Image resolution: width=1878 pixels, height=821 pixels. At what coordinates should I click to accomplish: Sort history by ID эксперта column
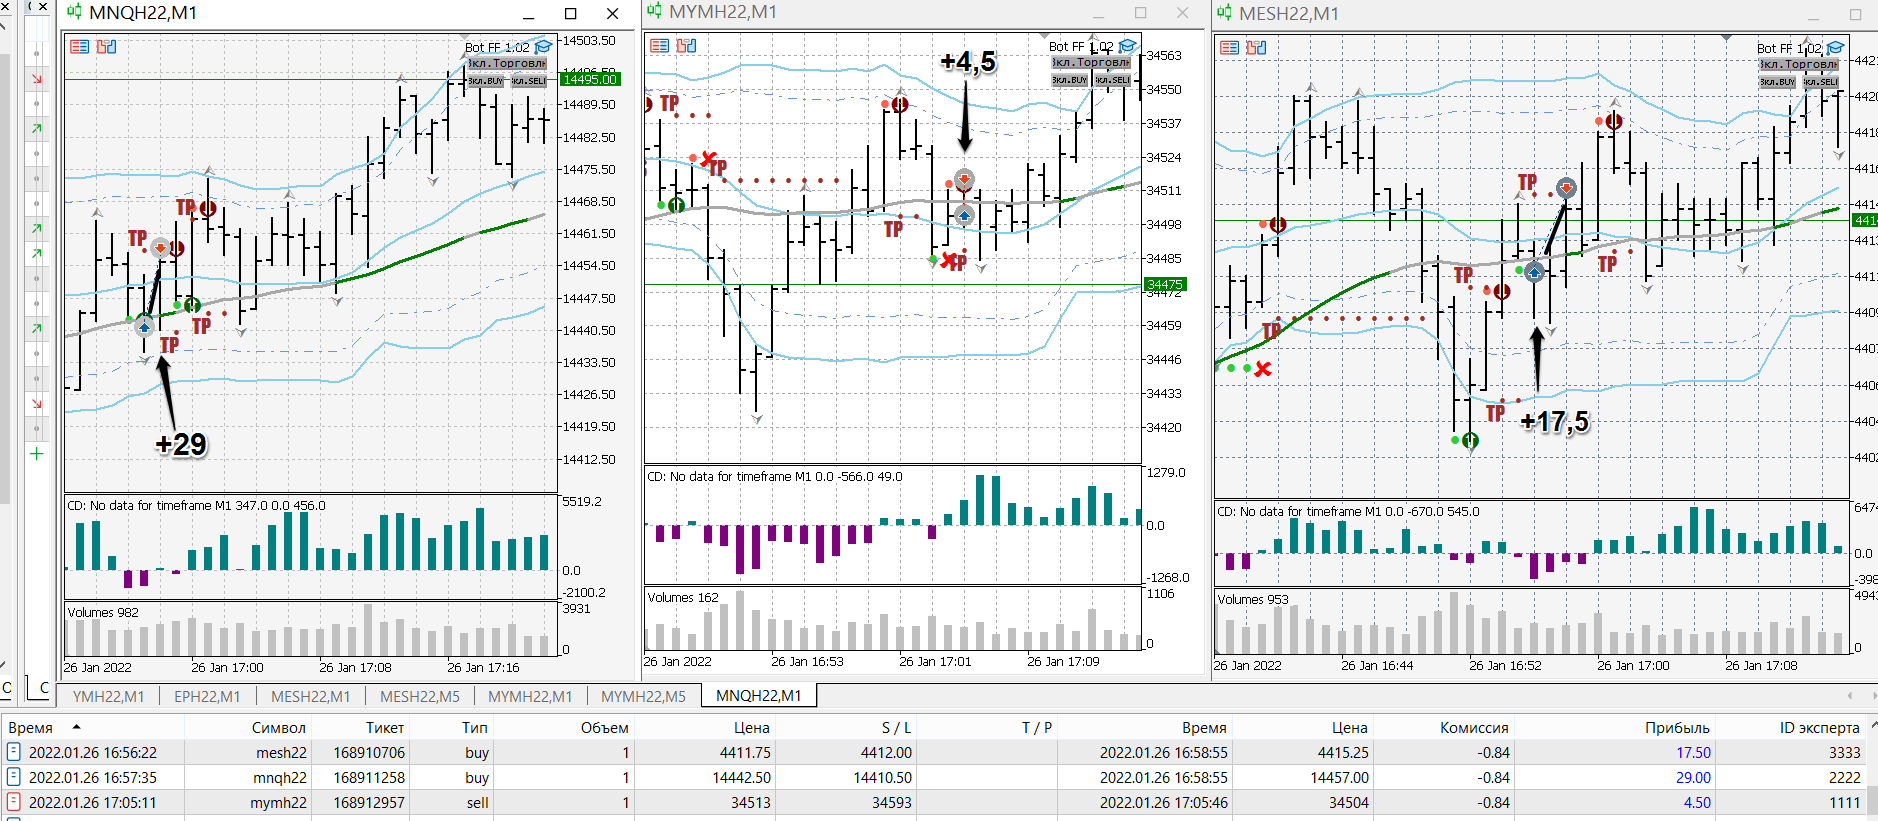click(1819, 728)
